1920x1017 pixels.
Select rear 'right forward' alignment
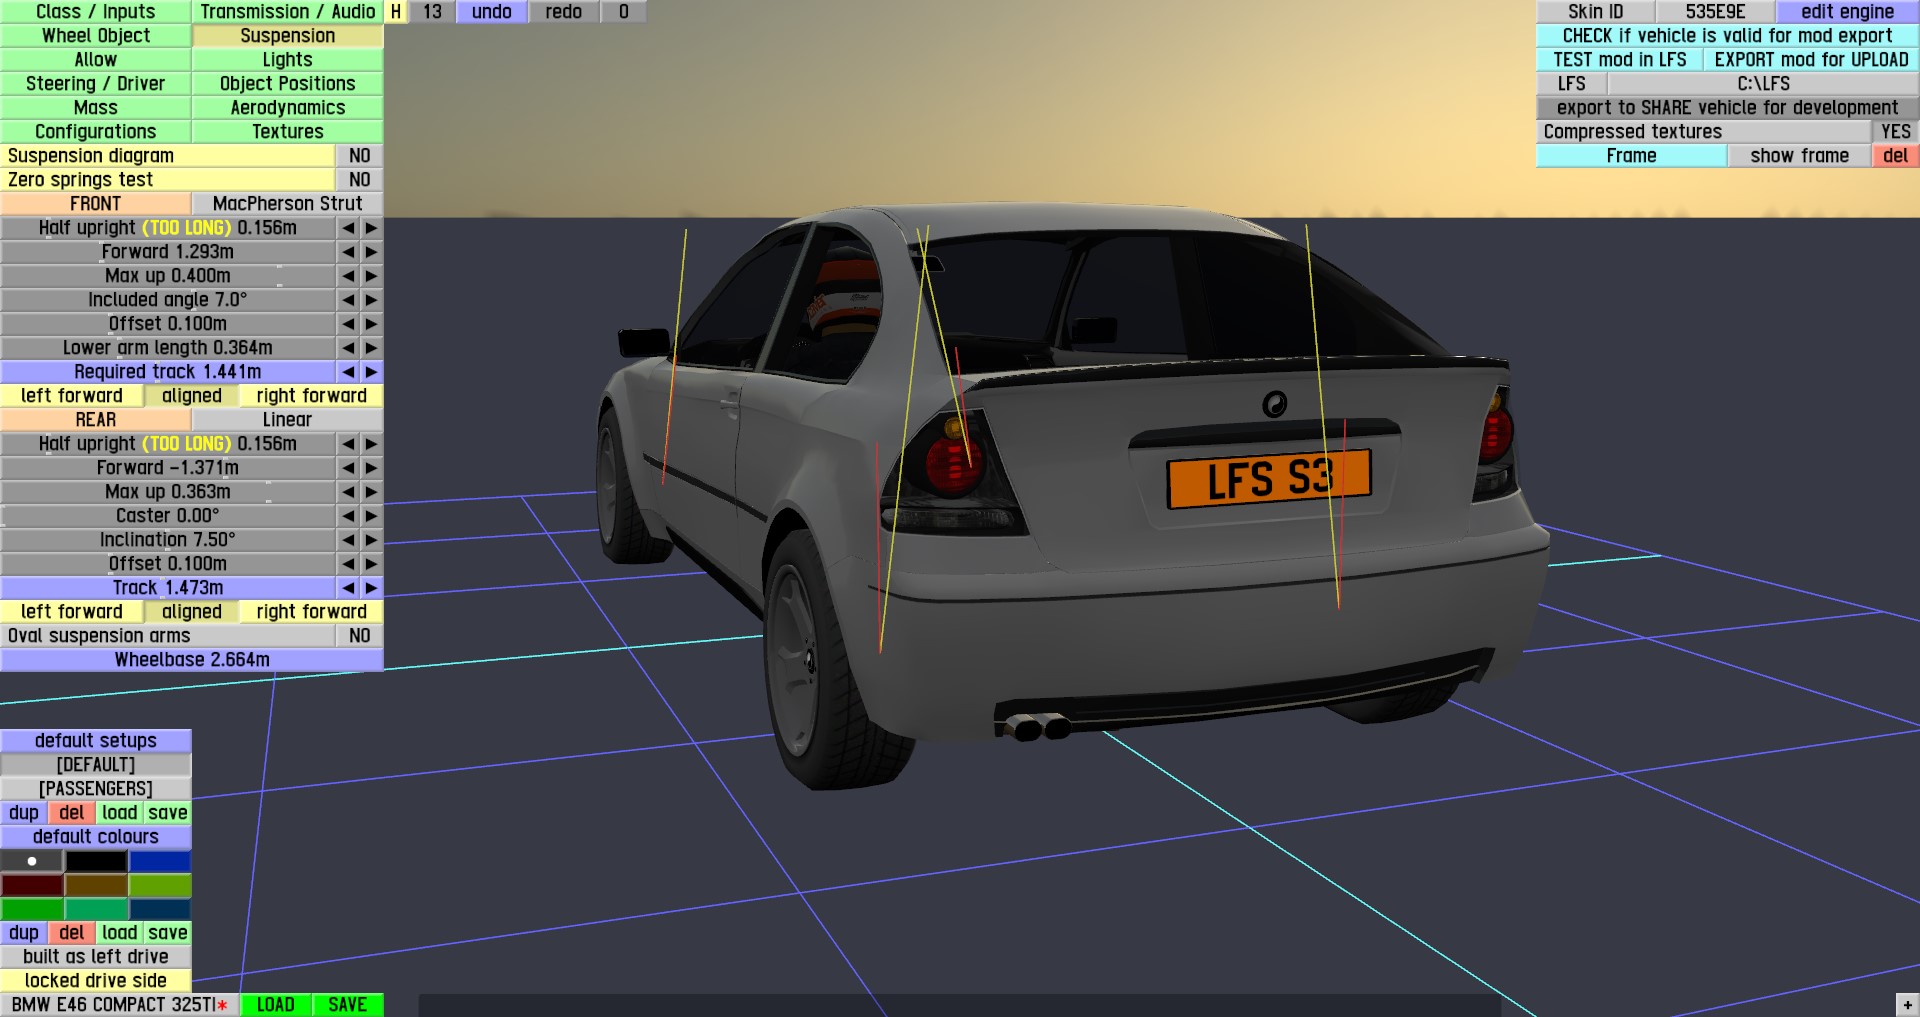click(312, 612)
